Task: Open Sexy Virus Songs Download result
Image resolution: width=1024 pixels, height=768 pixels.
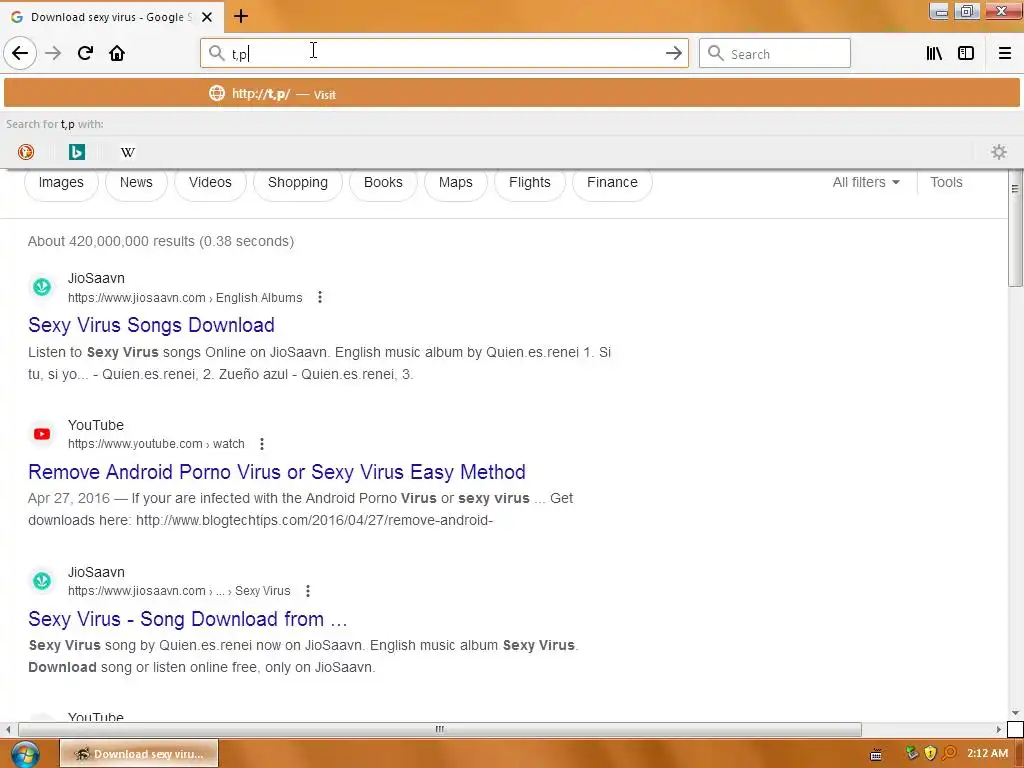Action: click(152, 325)
